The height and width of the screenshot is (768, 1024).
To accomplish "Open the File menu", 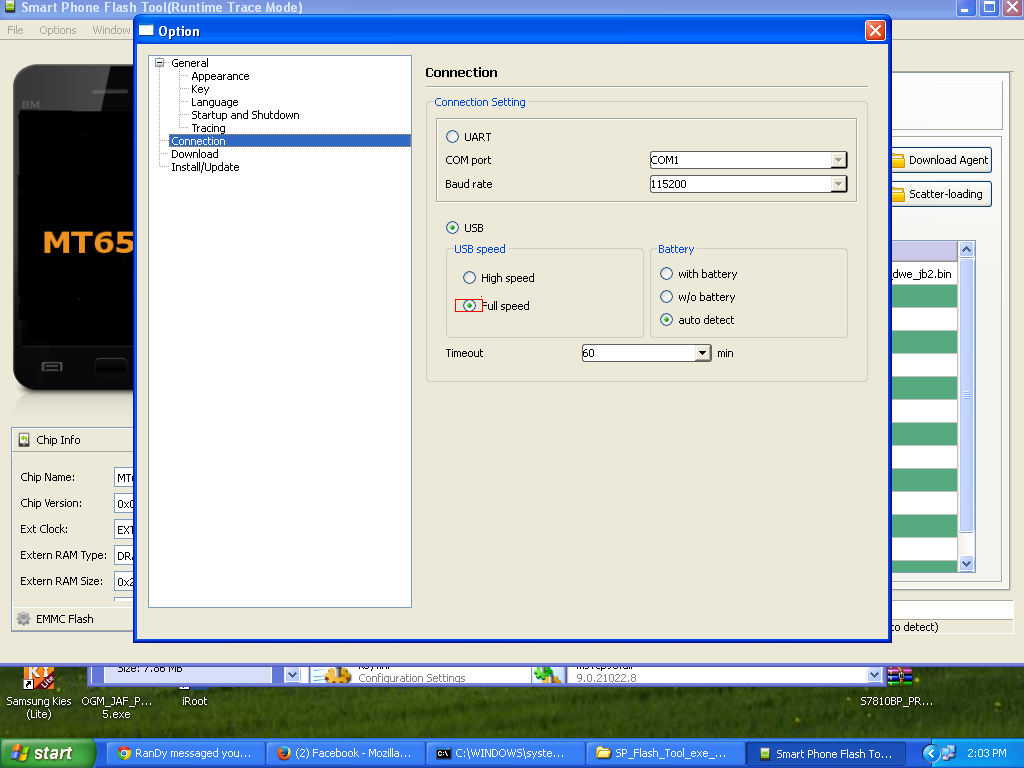I will [15, 30].
